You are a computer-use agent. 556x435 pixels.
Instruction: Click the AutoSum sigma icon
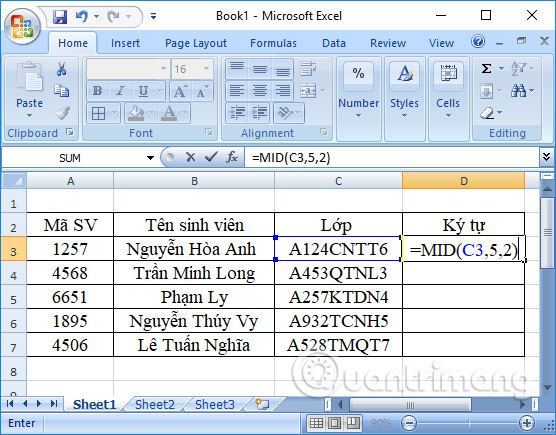pos(486,68)
